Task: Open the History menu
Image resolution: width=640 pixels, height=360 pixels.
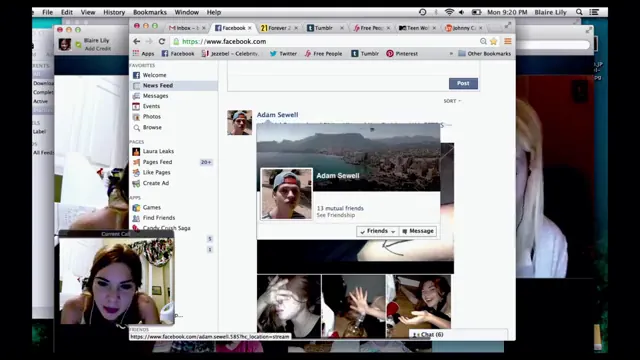Action: tap(114, 12)
